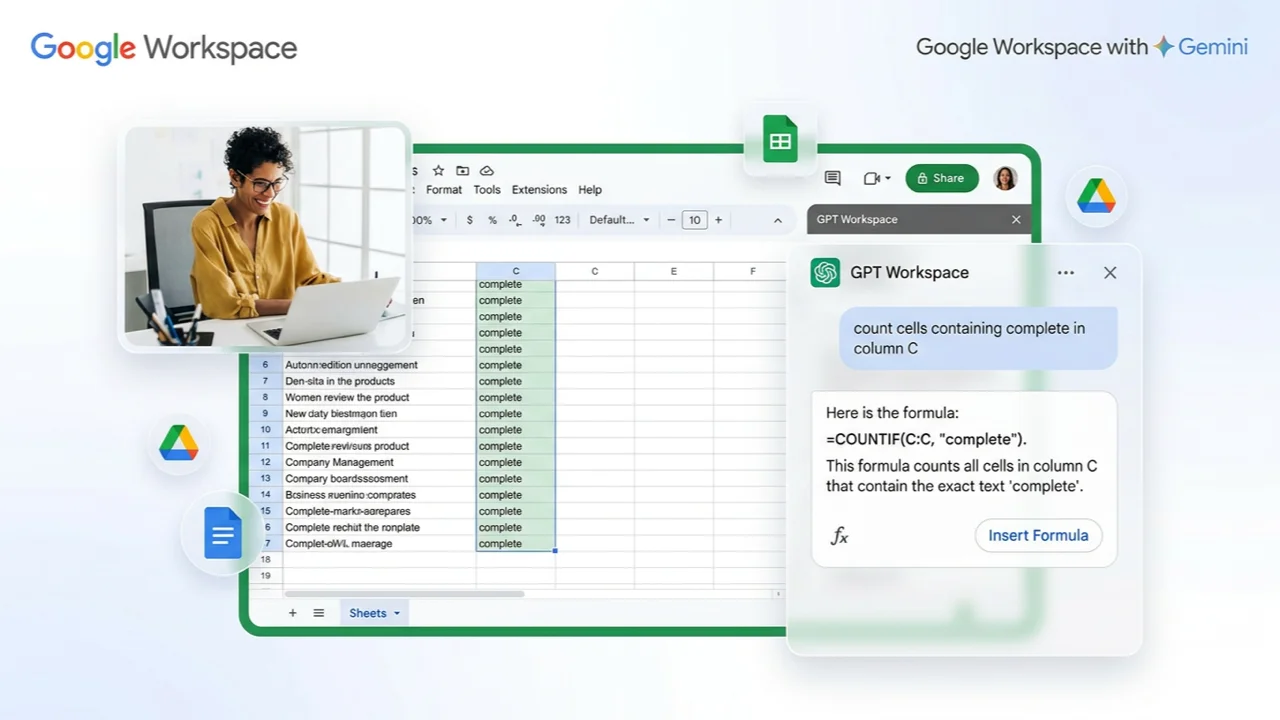Select the column F header
Screen dimensions: 1280x720
(x=753, y=271)
